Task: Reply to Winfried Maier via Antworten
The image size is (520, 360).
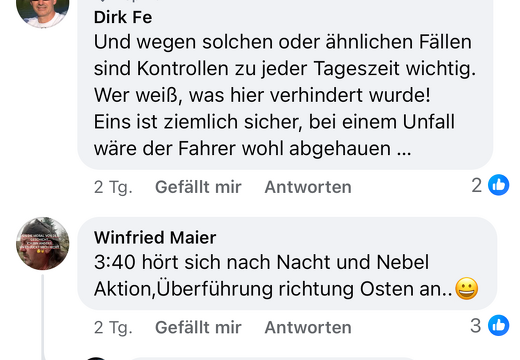Action: (308, 327)
